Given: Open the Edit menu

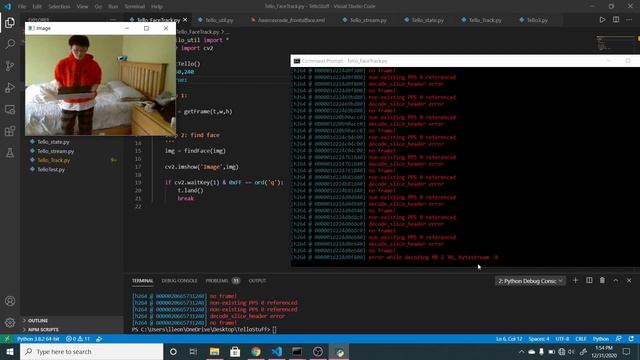Looking at the screenshot, I should pyautogui.click(x=37, y=7).
